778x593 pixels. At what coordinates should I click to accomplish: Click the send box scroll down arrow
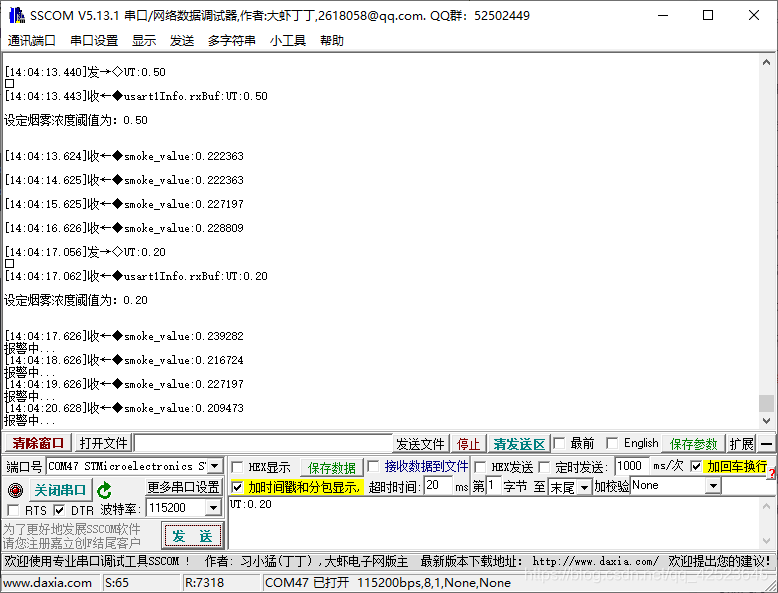pyautogui.click(x=766, y=541)
